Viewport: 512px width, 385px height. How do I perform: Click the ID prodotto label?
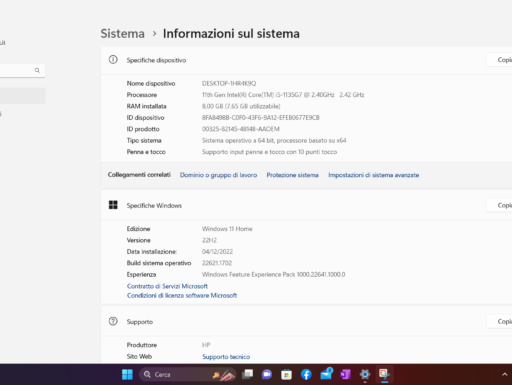143,129
